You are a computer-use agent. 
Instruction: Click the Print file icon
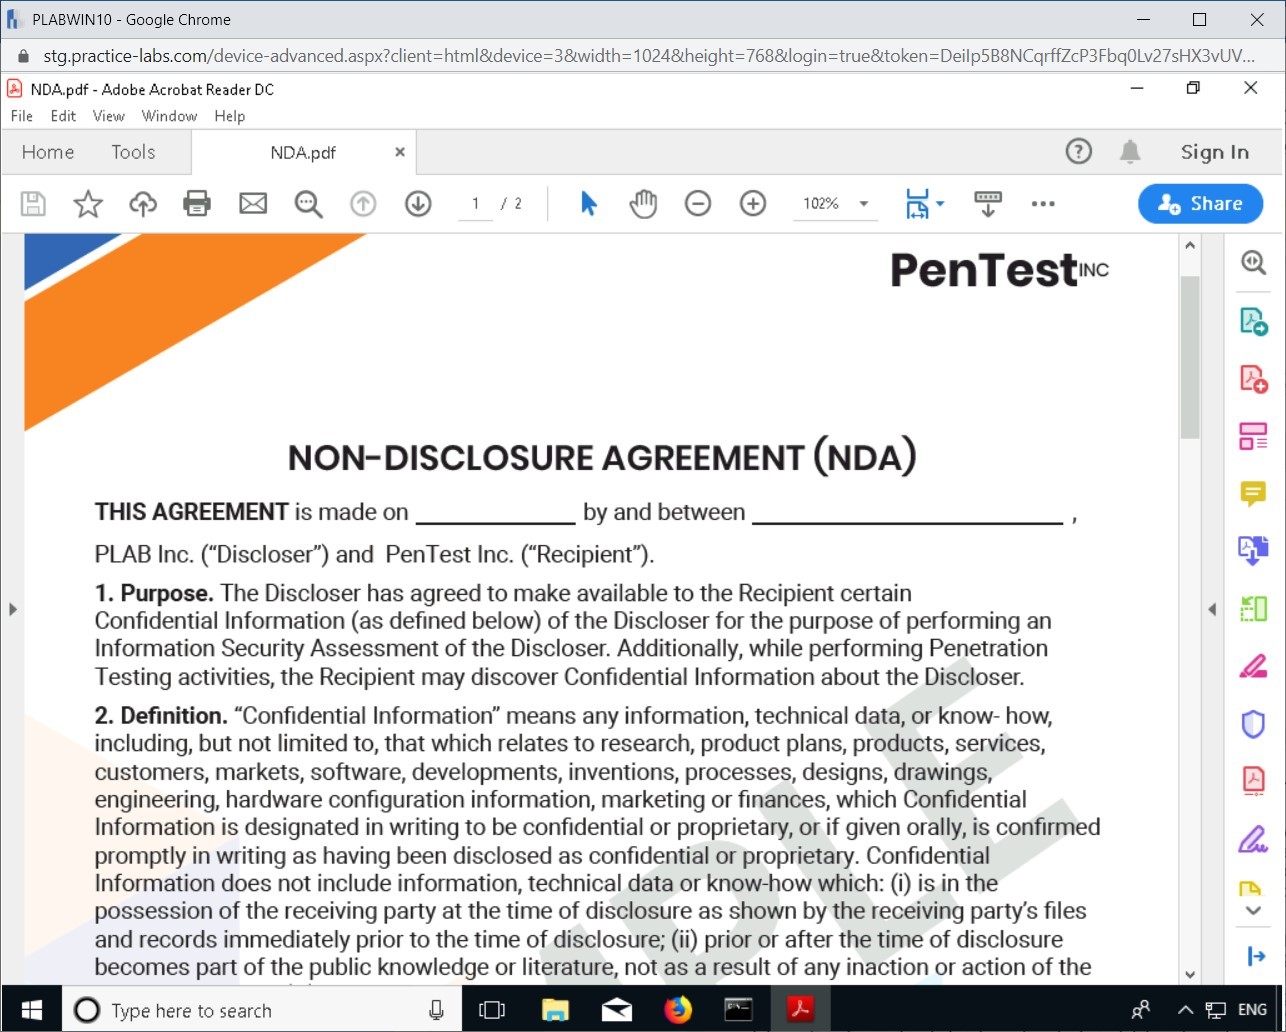click(x=197, y=204)
